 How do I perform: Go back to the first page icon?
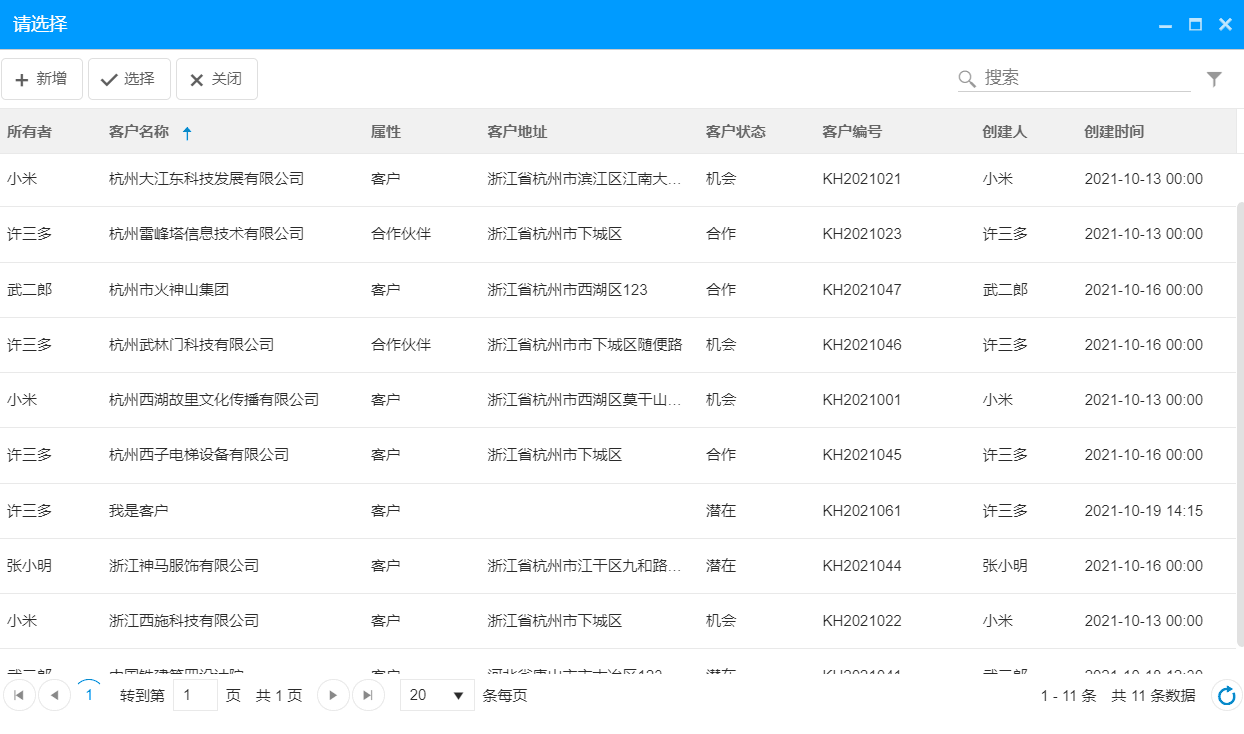tap(18, 695)
